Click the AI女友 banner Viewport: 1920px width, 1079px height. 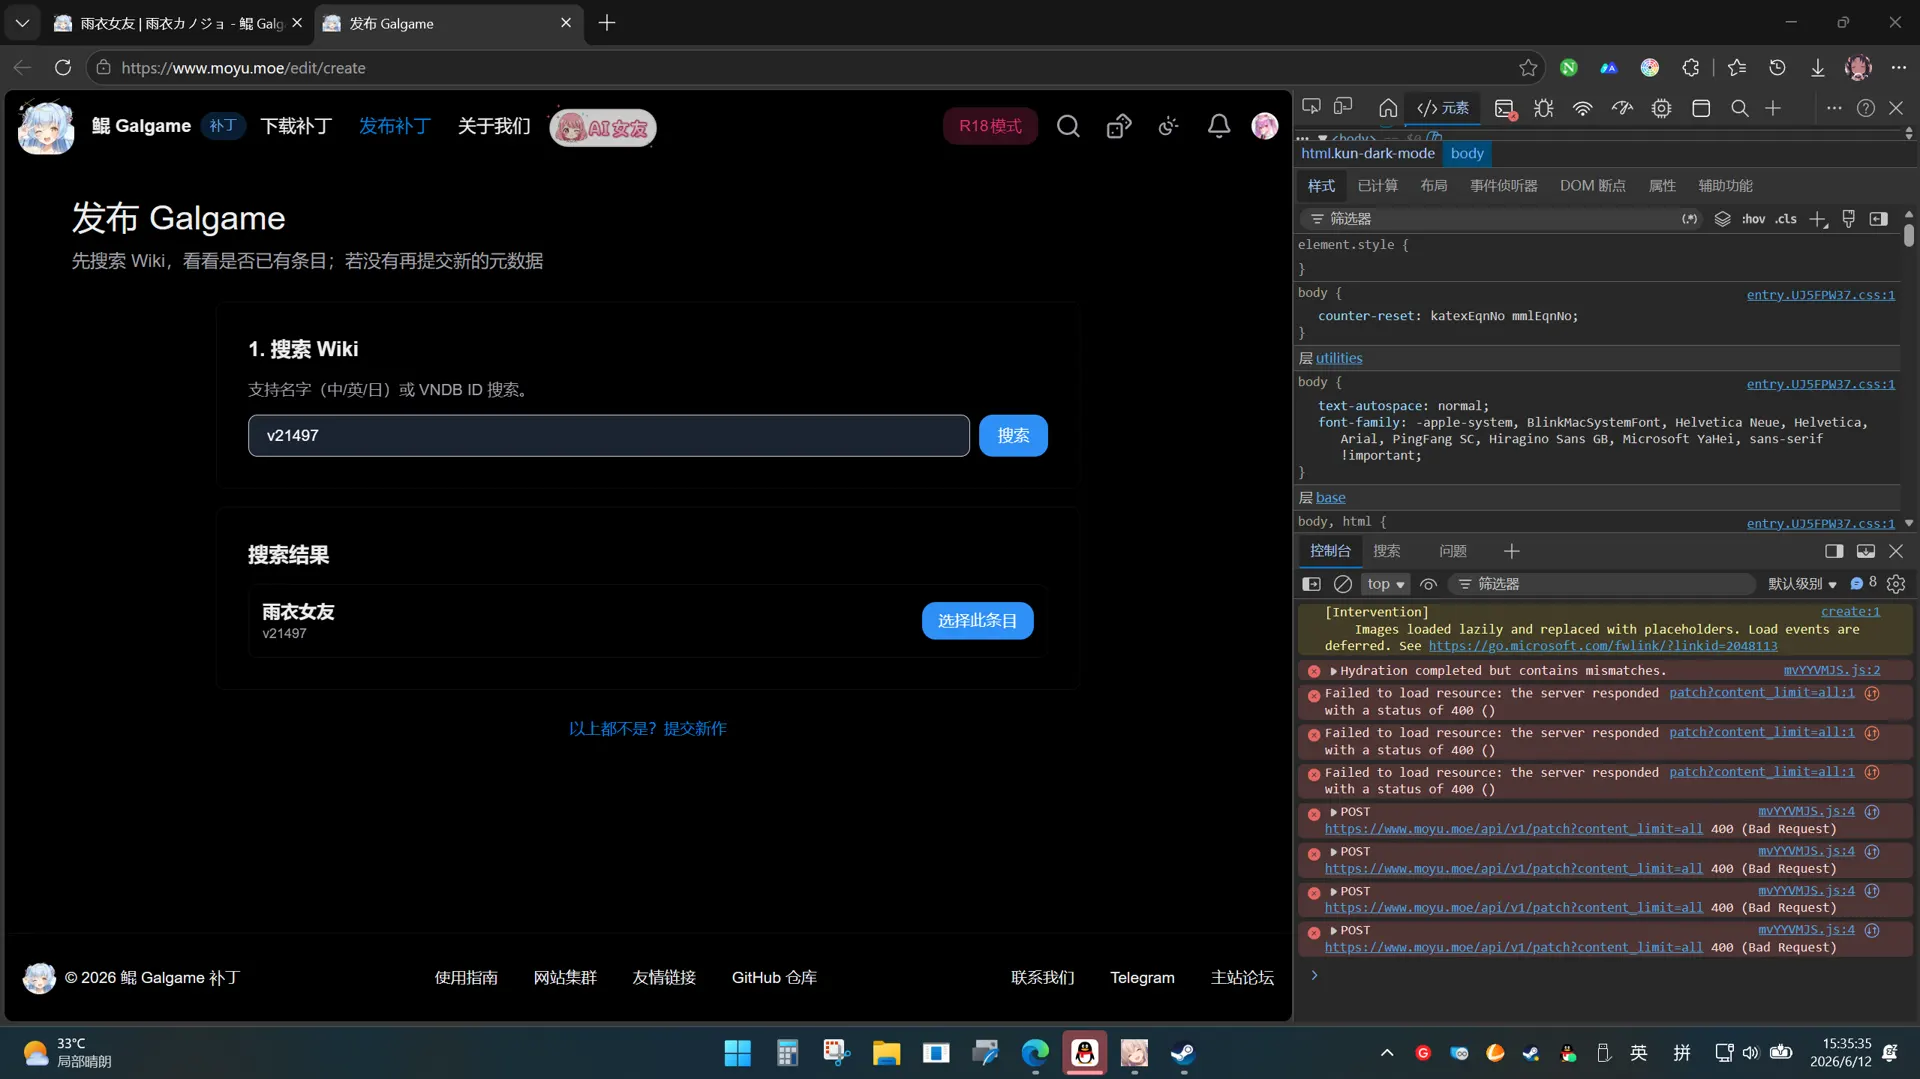coord(603,127)
